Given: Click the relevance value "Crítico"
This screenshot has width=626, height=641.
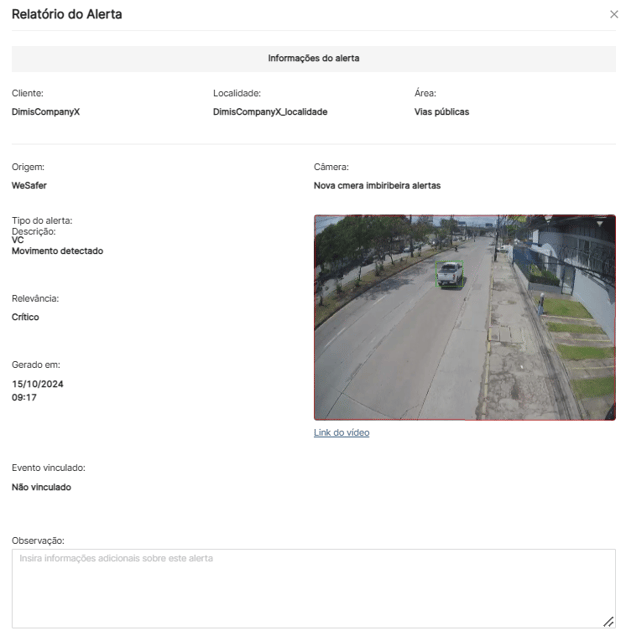Looking at the screenshot, I should 25,317.
